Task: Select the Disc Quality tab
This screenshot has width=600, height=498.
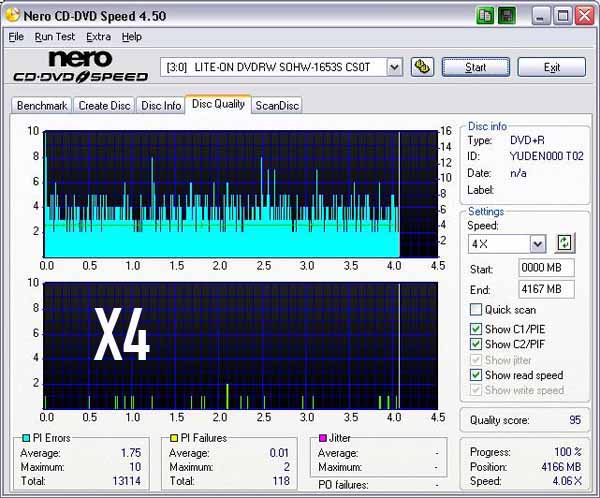Action: point(218,104)
